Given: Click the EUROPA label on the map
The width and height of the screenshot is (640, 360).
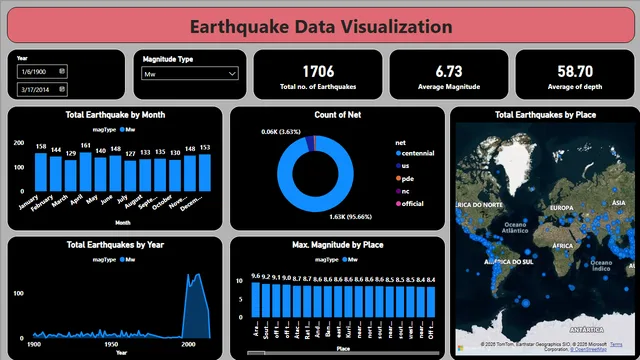Looking at the screenshot, I should [x=562, y=208].
